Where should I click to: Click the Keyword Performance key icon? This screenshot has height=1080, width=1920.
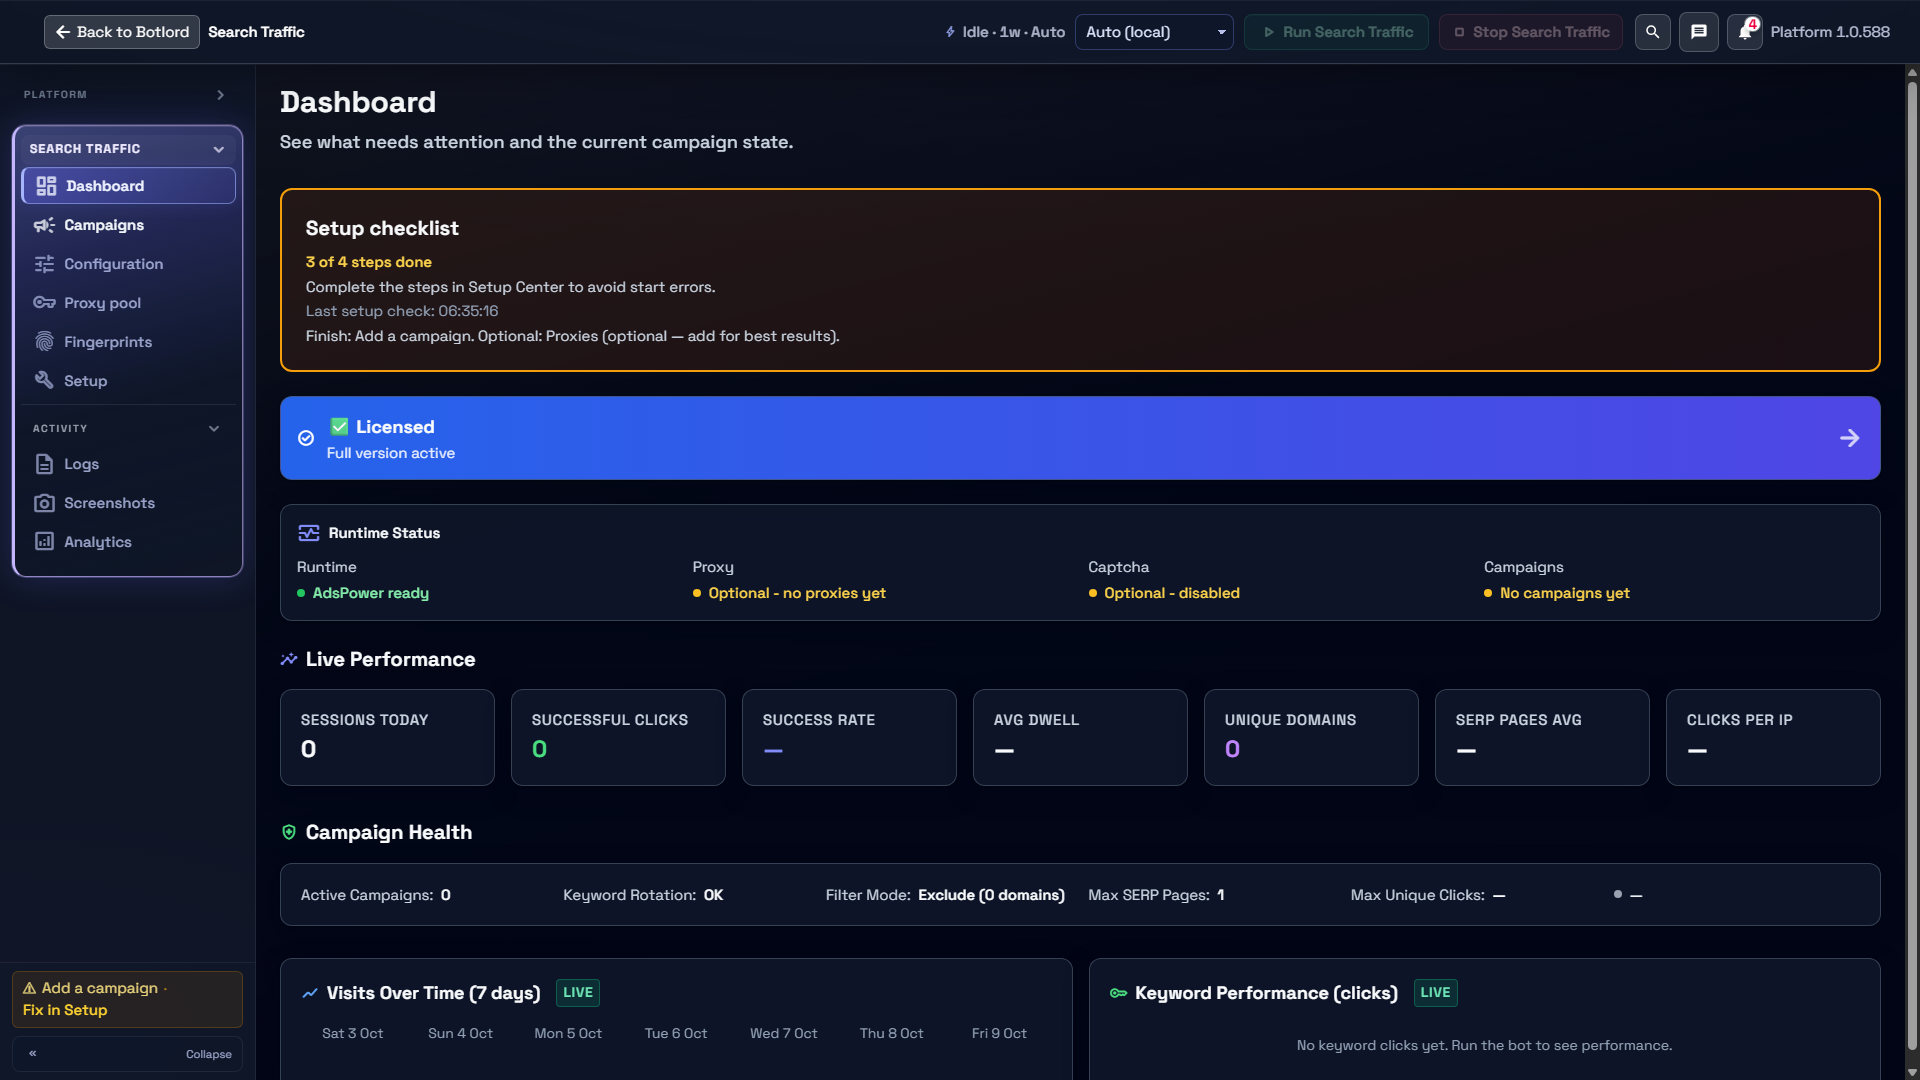tap(1118, 993)
